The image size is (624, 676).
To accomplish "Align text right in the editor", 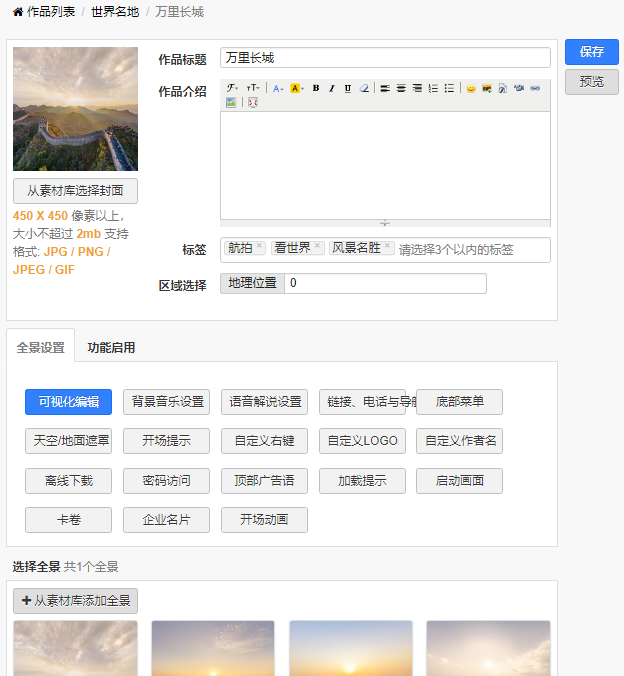I will pos(417,88).
